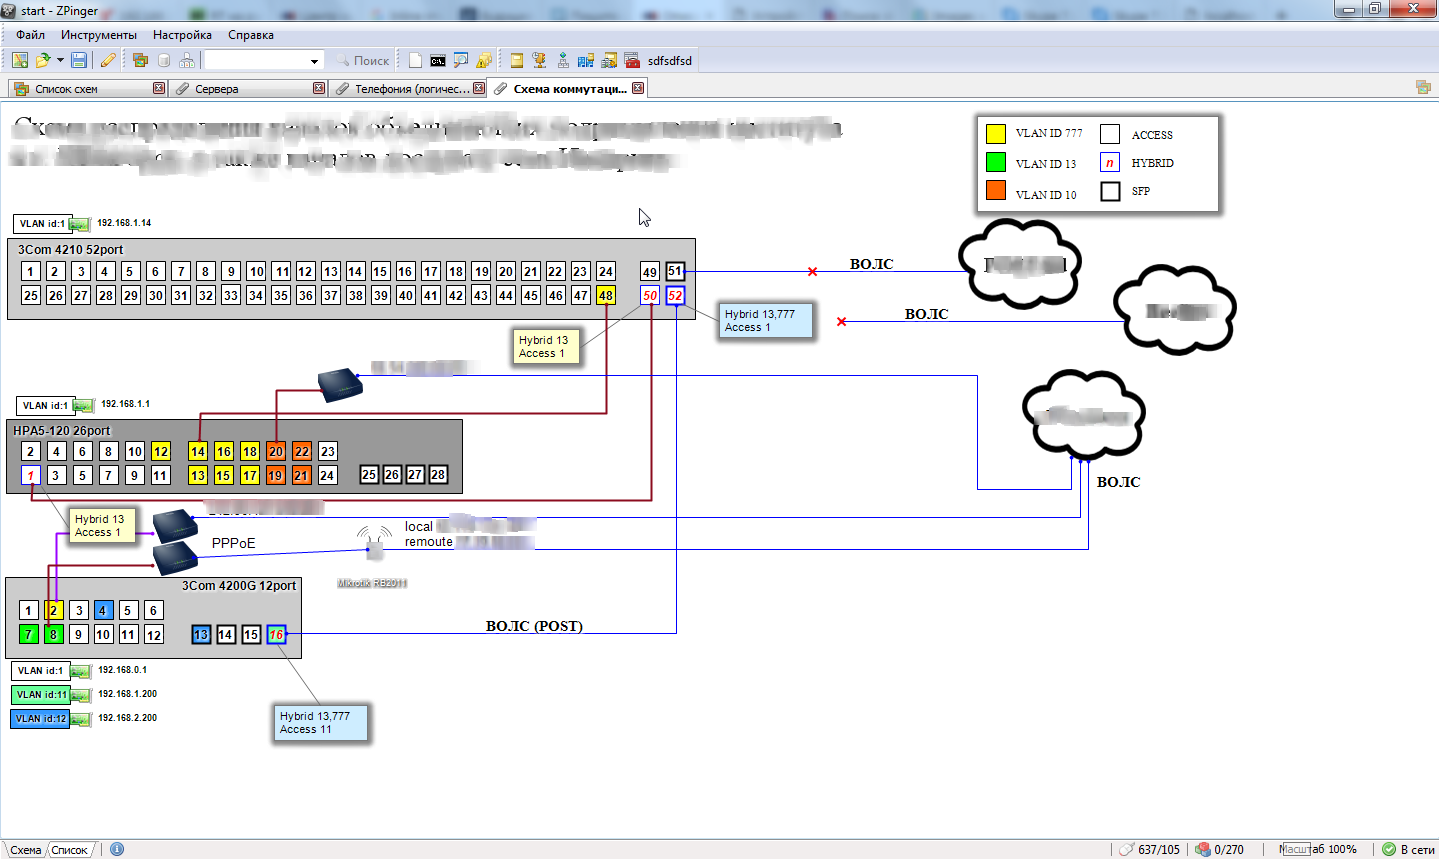Click the yellow VLAN ID 777 legend swatch

996,133
